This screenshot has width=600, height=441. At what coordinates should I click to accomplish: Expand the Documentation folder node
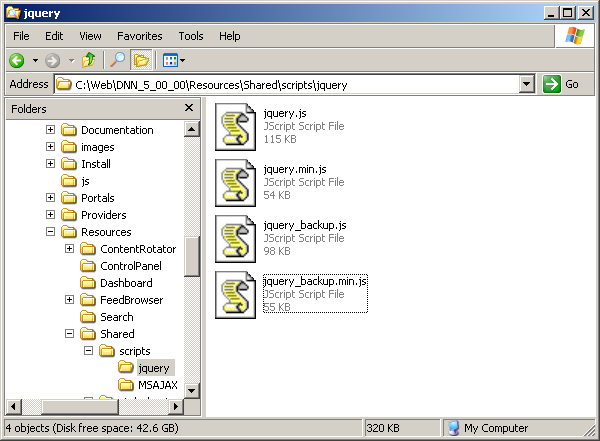50,129
